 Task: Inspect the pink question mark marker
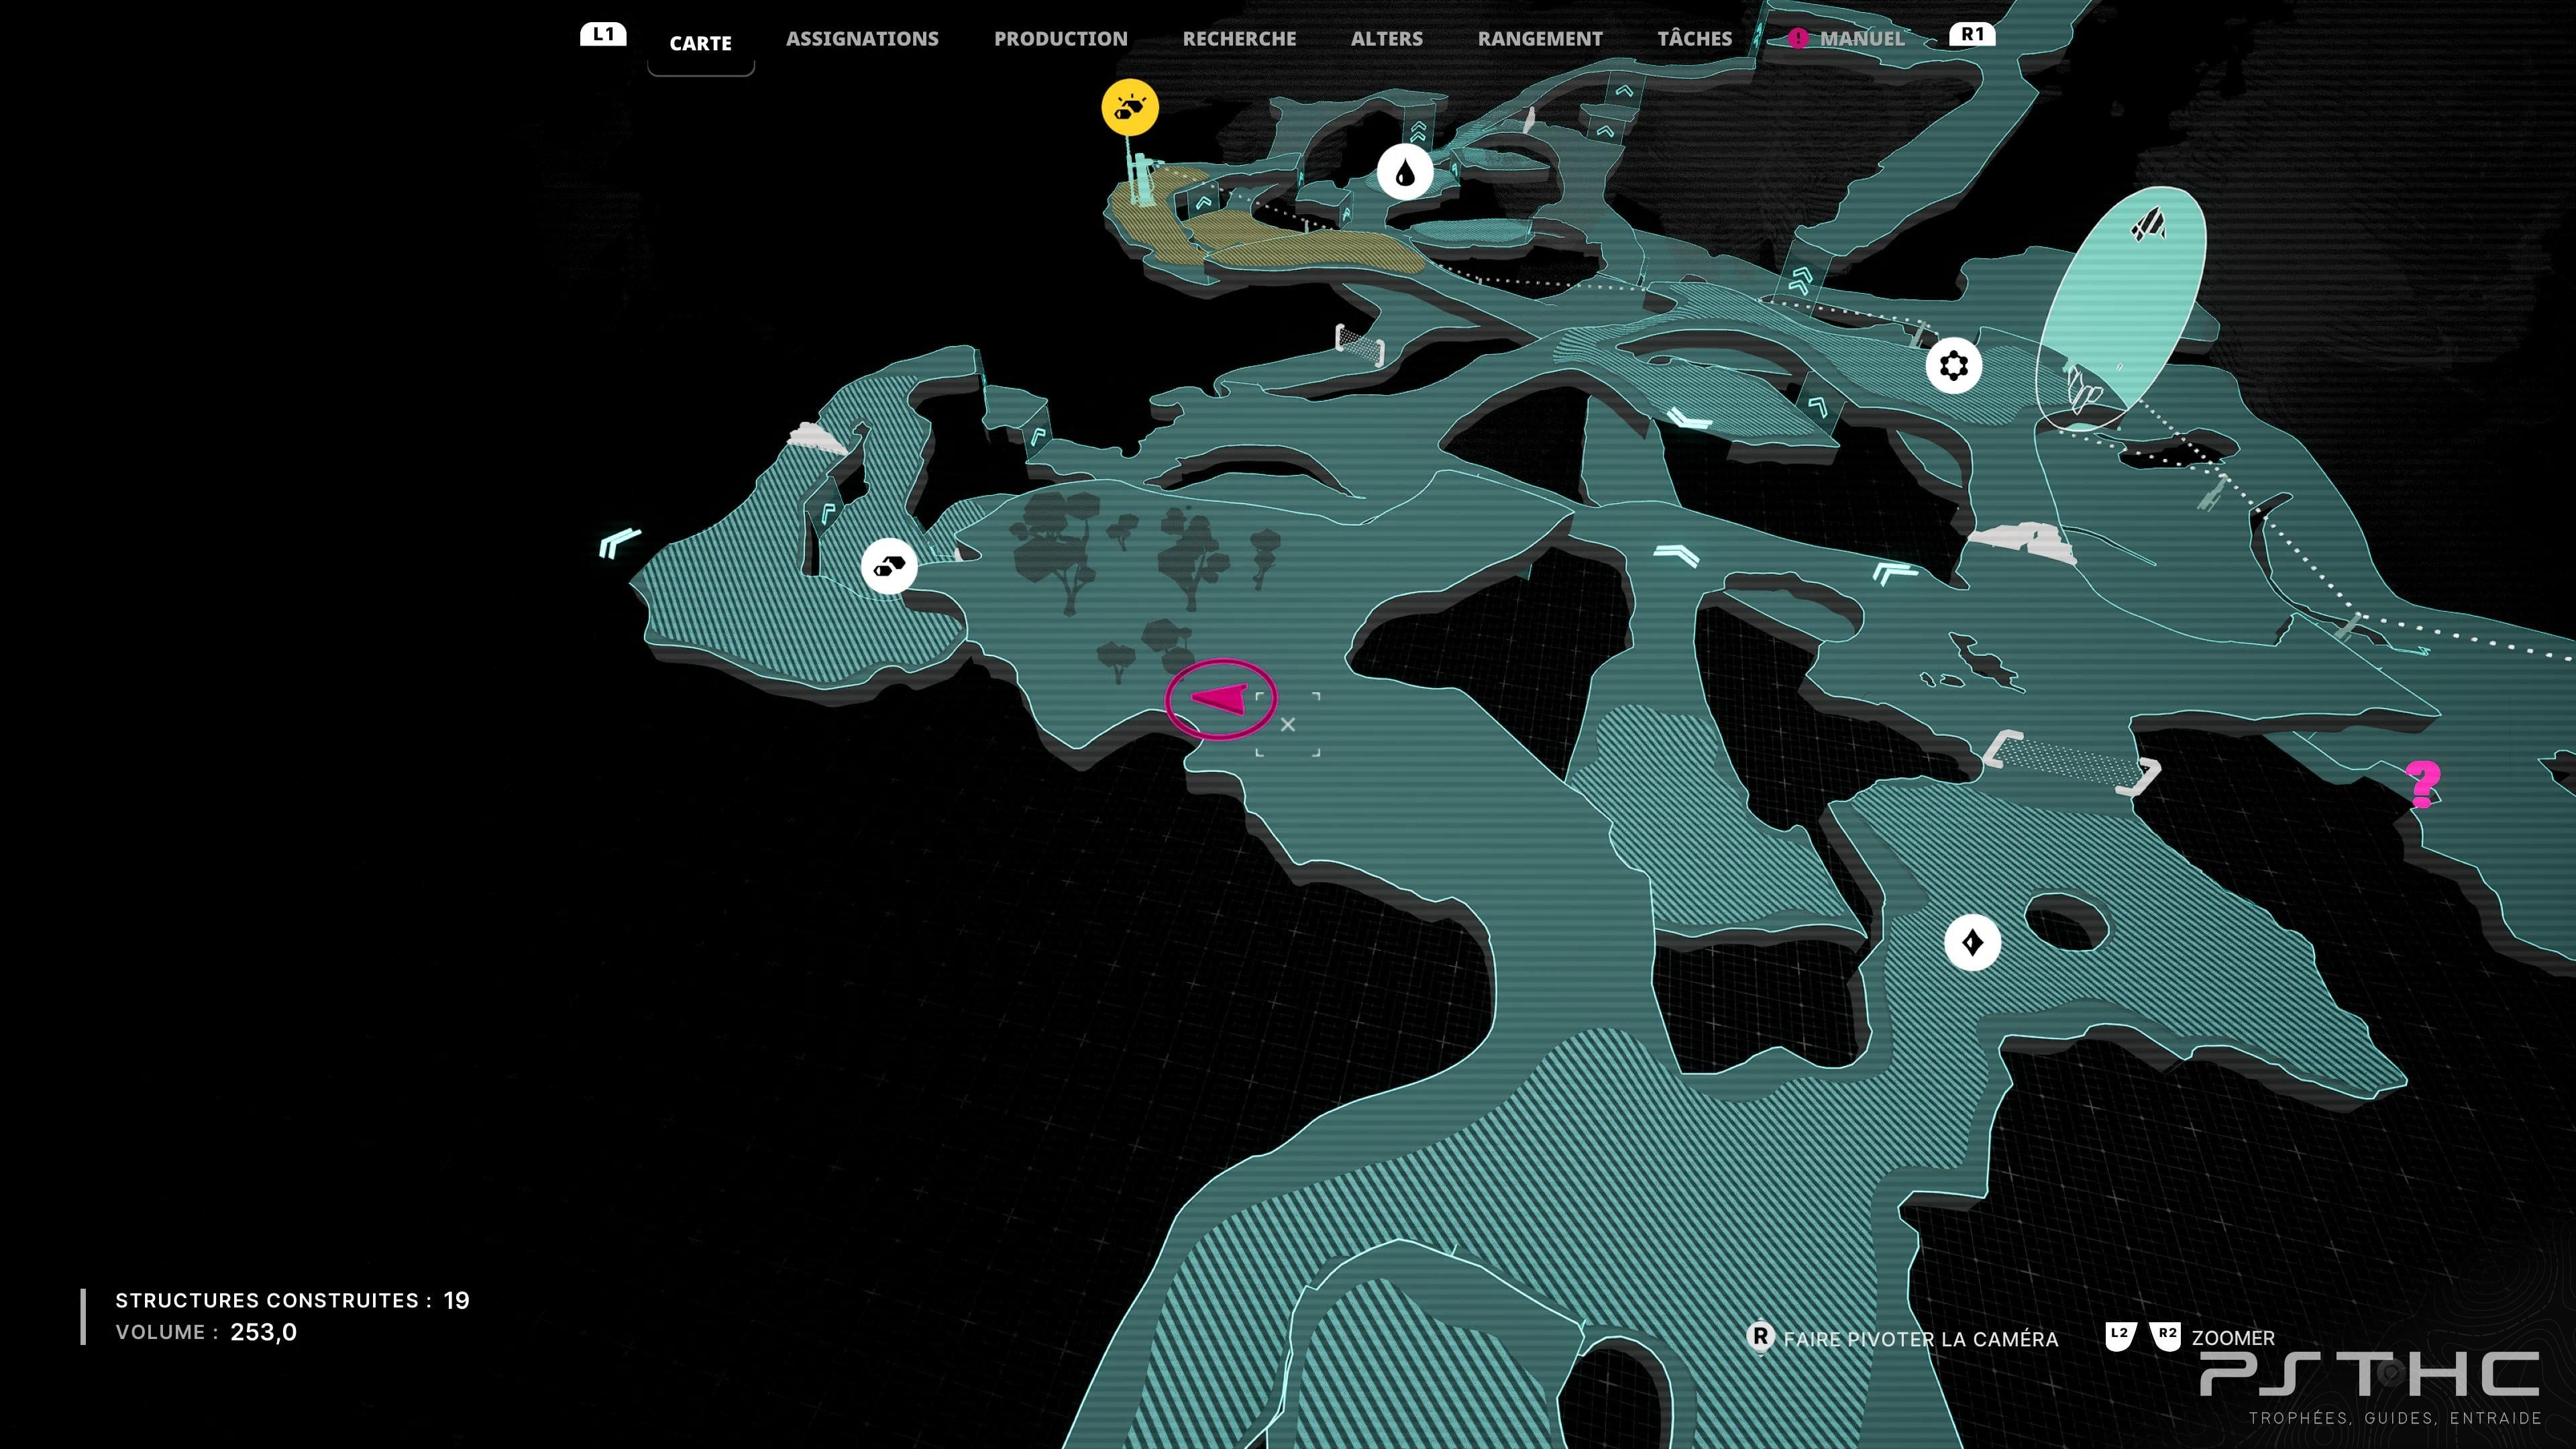point(2423,784)
